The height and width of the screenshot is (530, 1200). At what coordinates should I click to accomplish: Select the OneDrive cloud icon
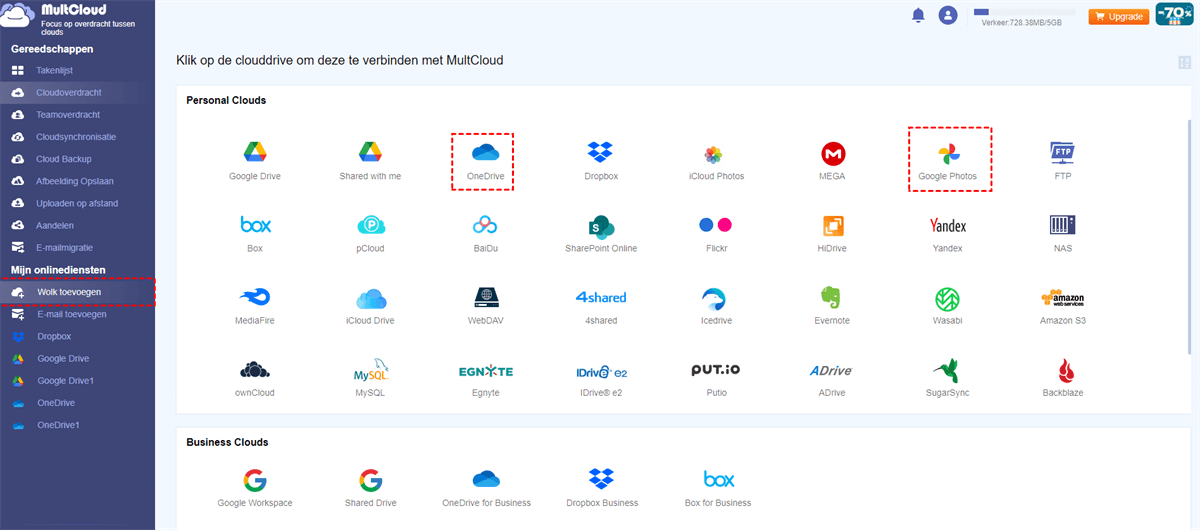(485, 152)
